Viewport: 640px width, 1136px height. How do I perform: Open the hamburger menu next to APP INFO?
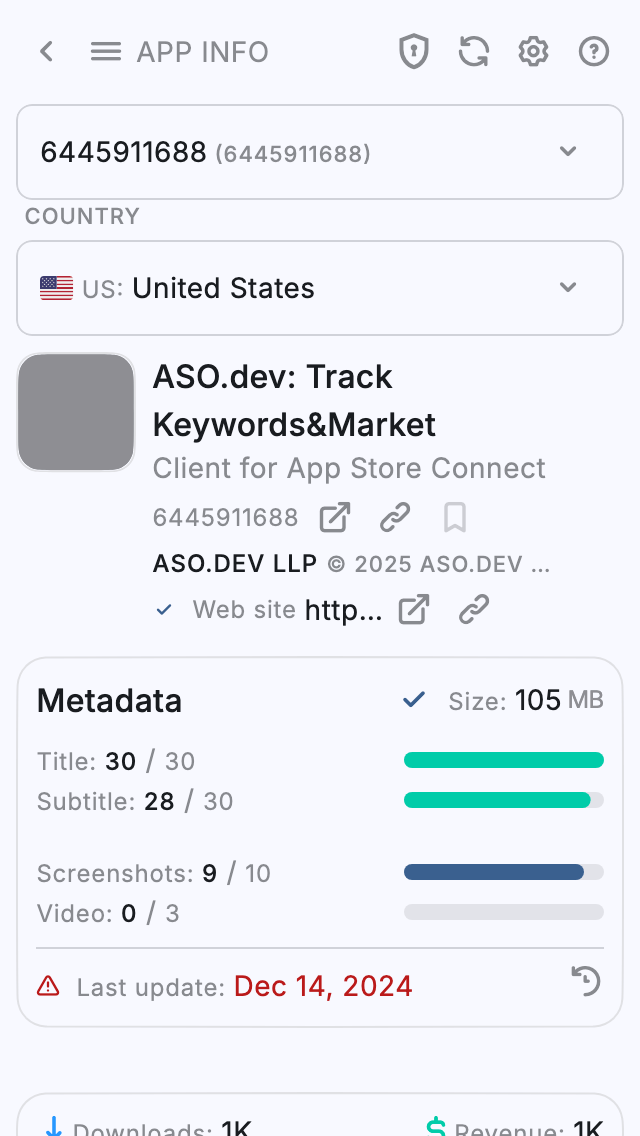[105, 51]
